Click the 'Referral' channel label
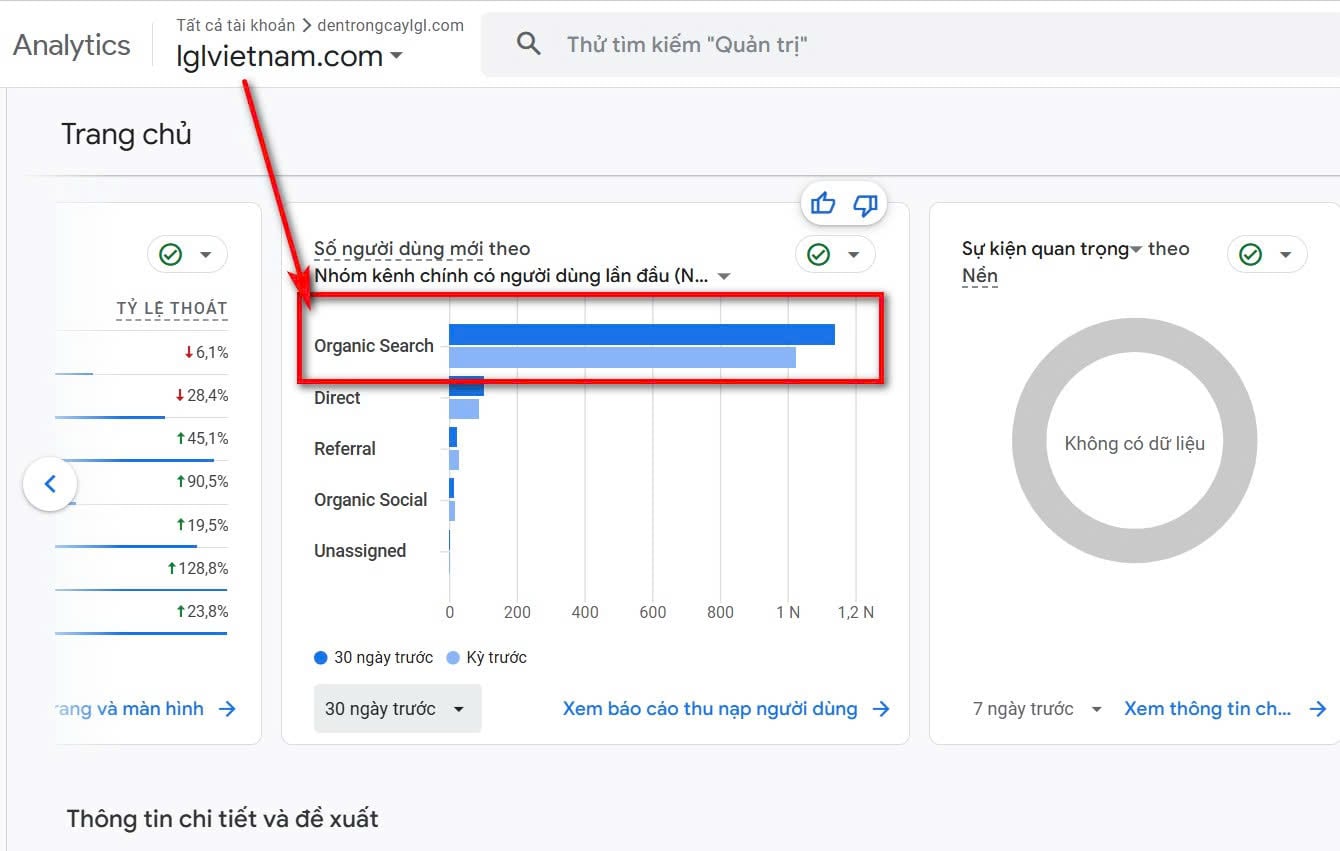This screenshot has width=1340, height=851. click(345, 449)
